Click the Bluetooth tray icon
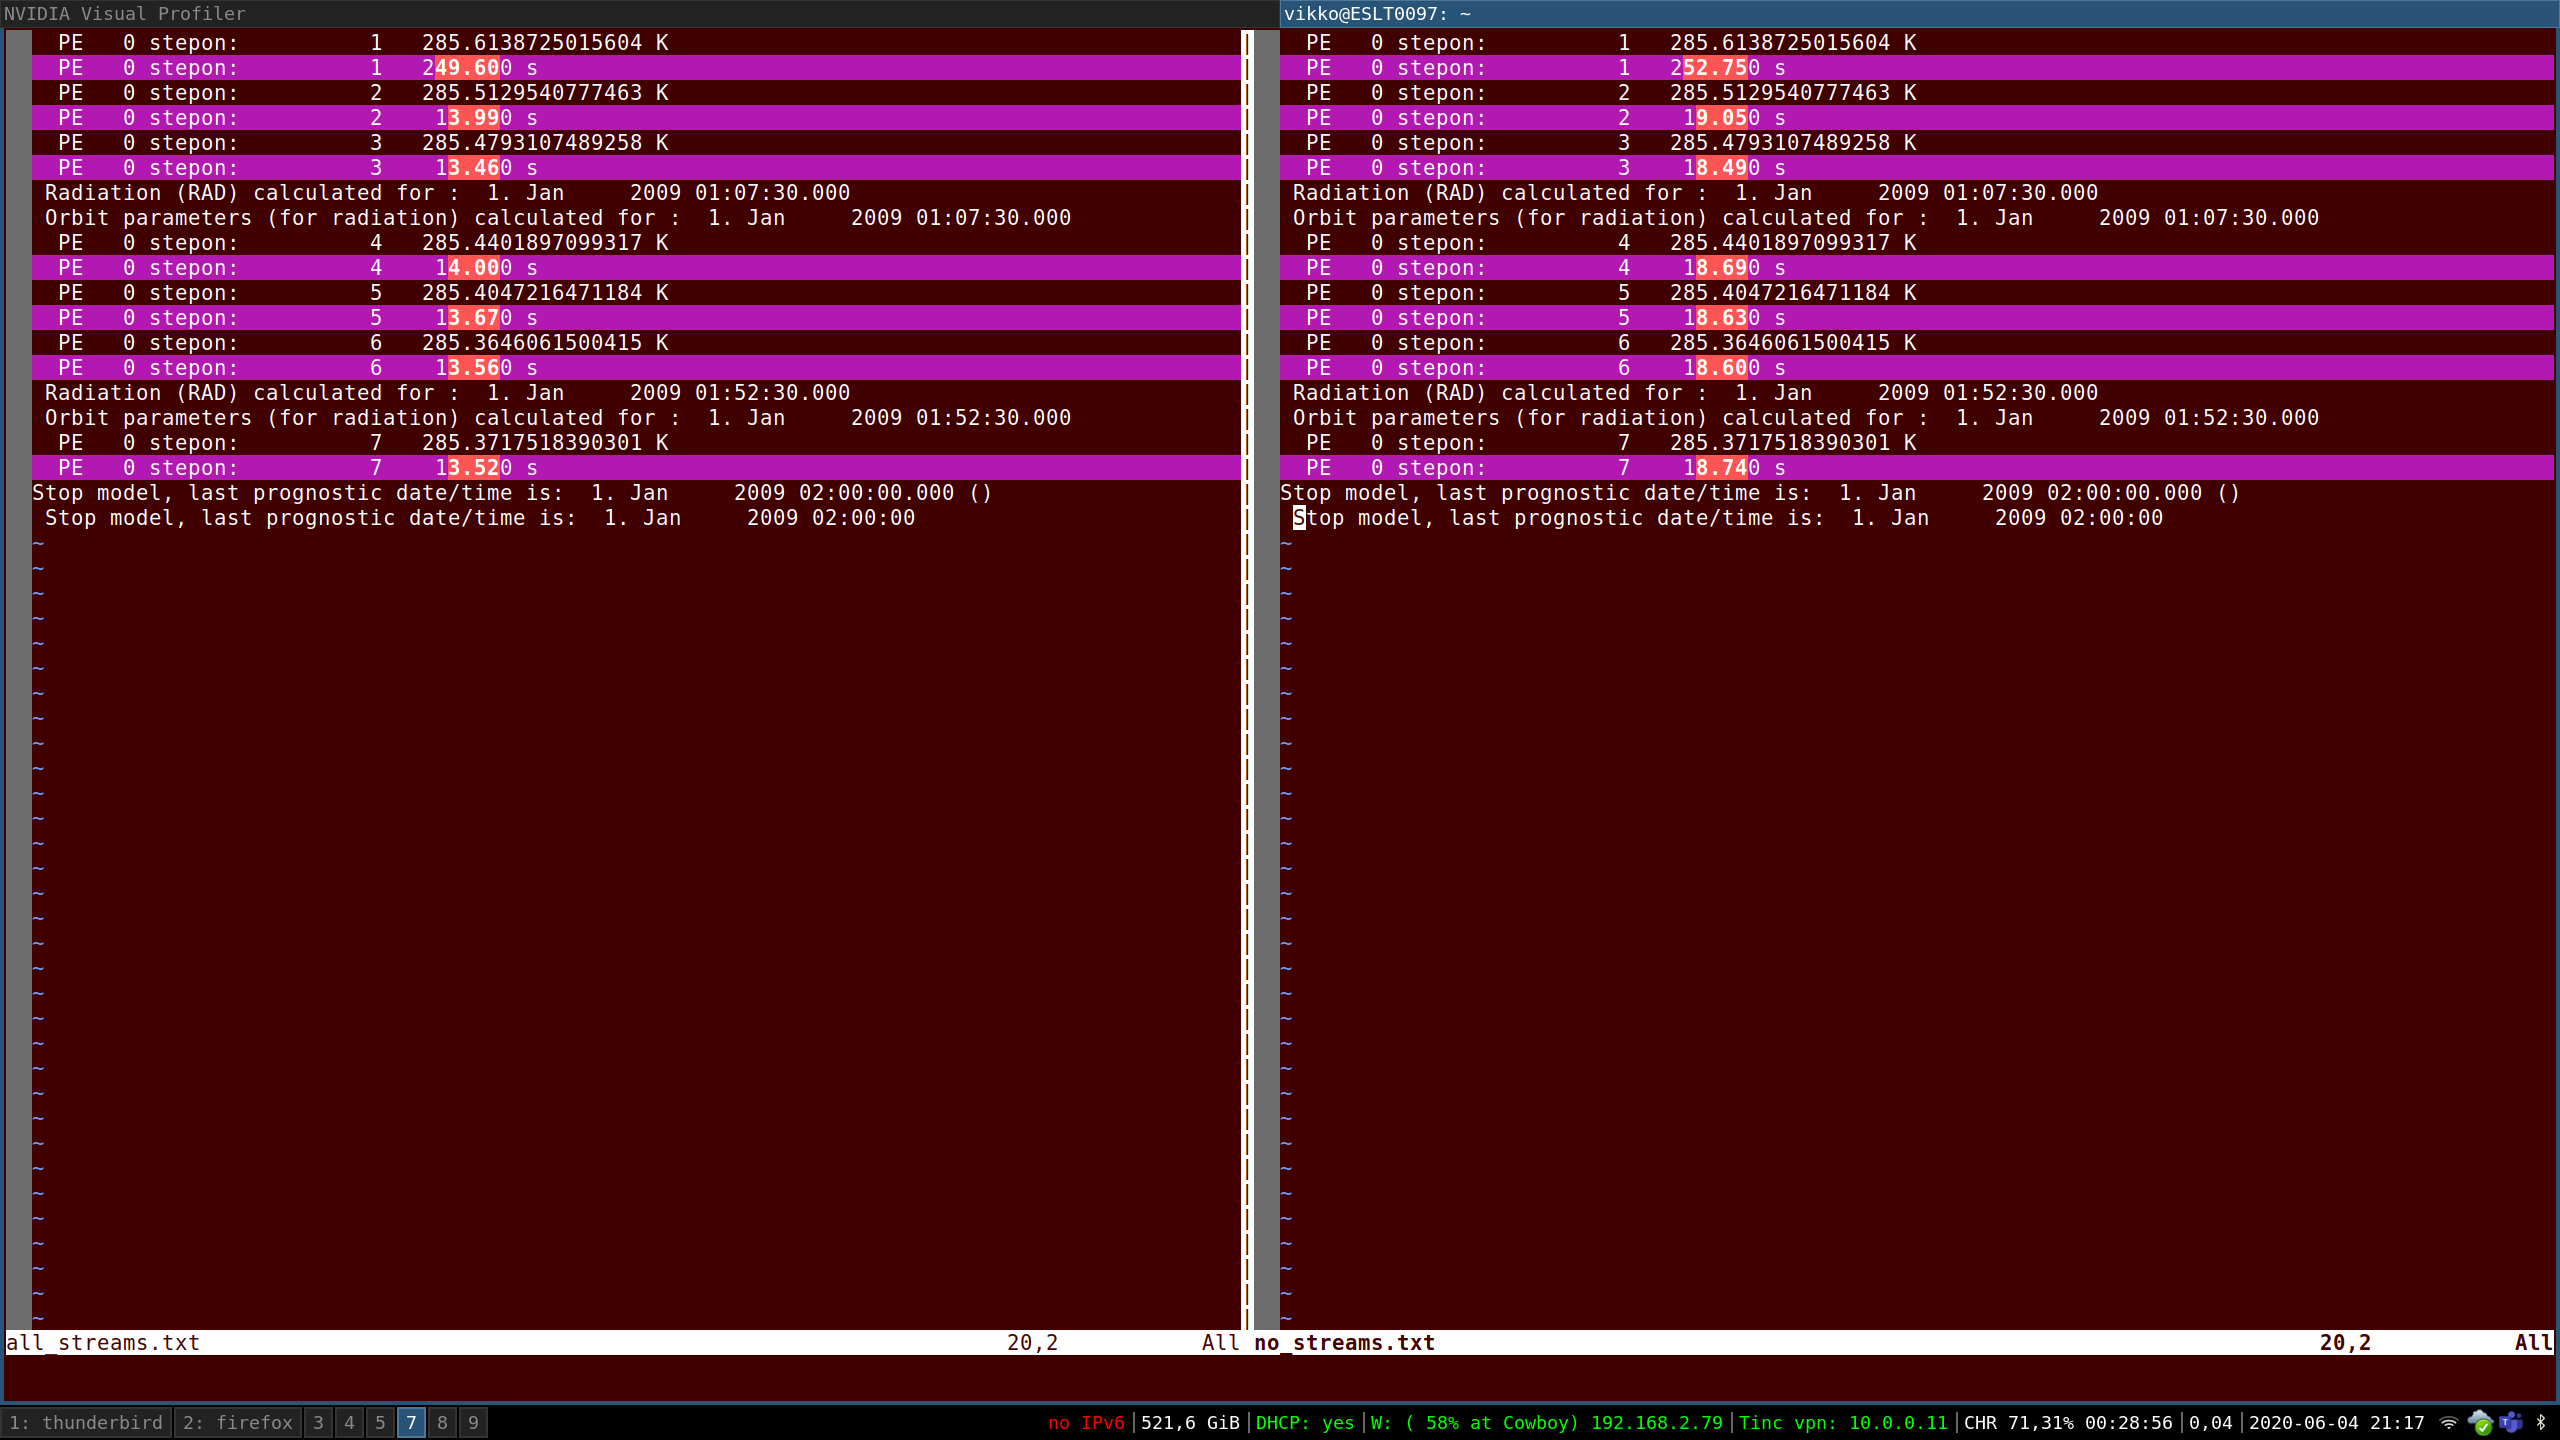 pyautogui.click(x=2541, y=1422)
